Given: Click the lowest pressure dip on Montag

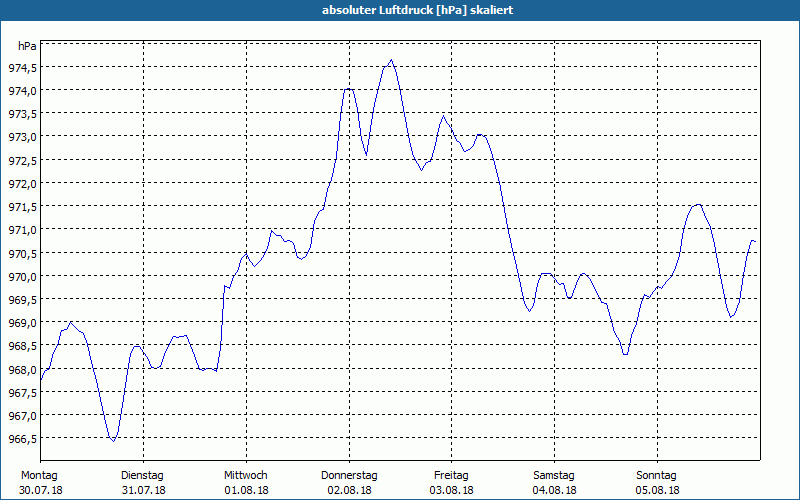Looking at the screenshot, I should [x=113, y=440].
